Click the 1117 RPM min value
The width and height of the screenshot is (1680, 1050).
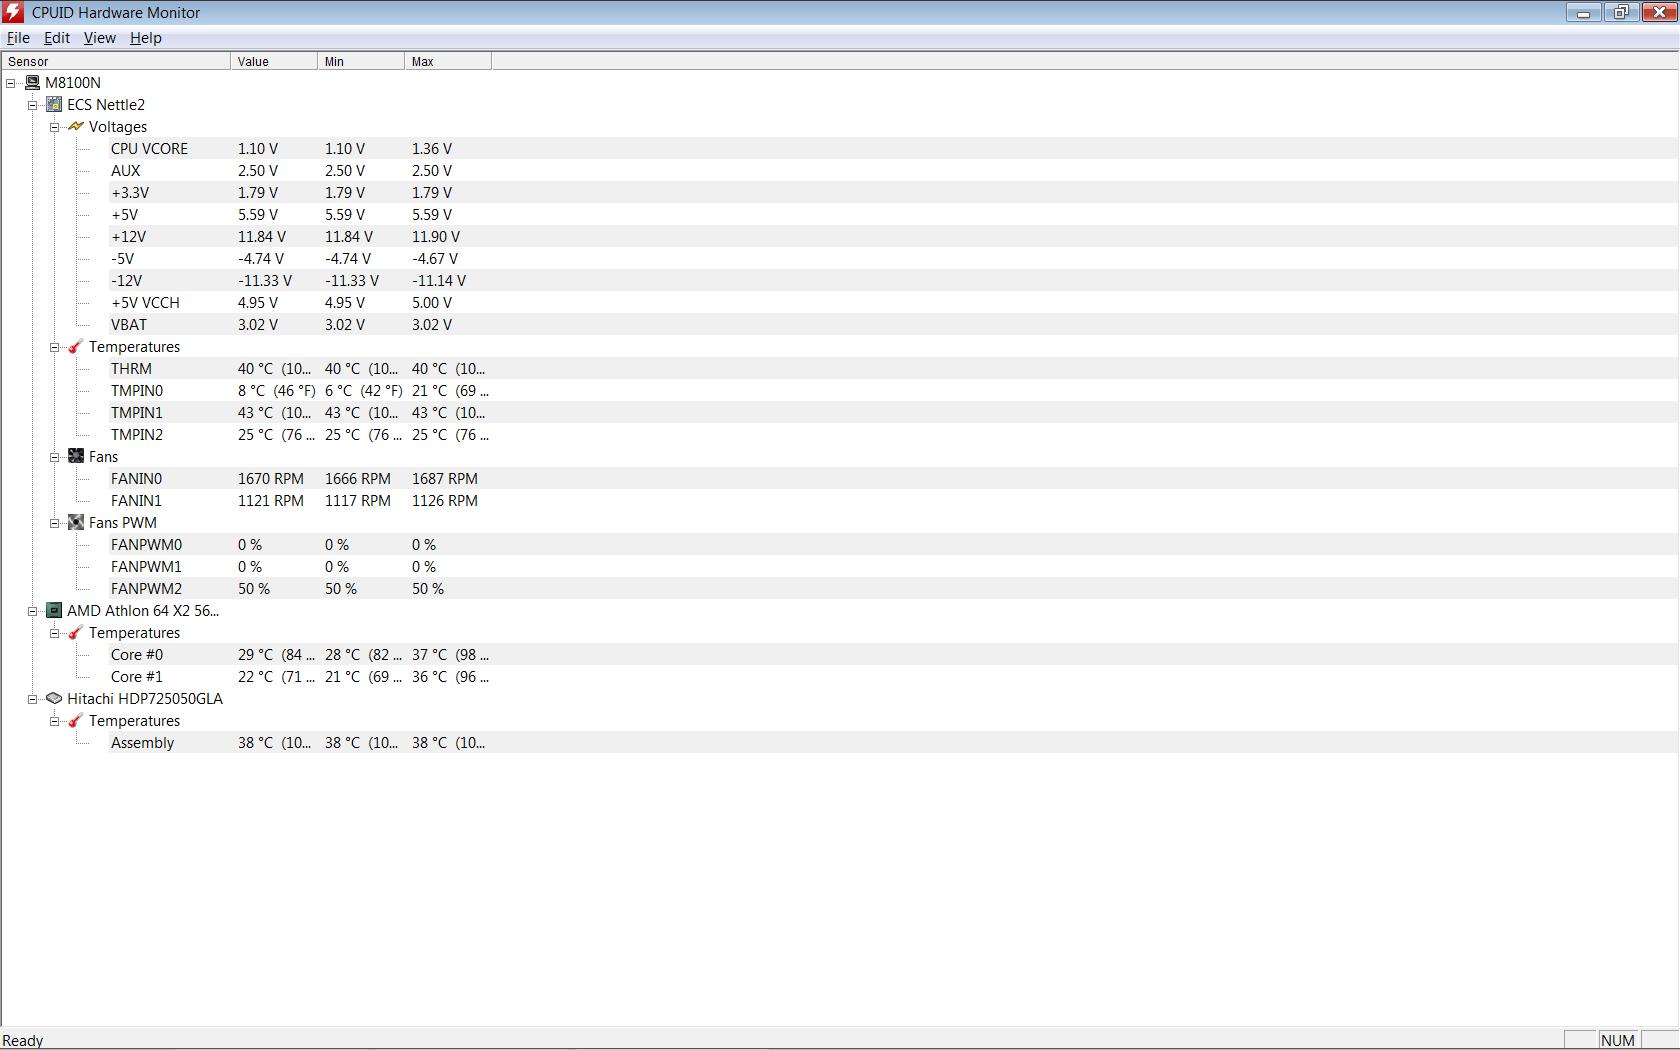358,501
